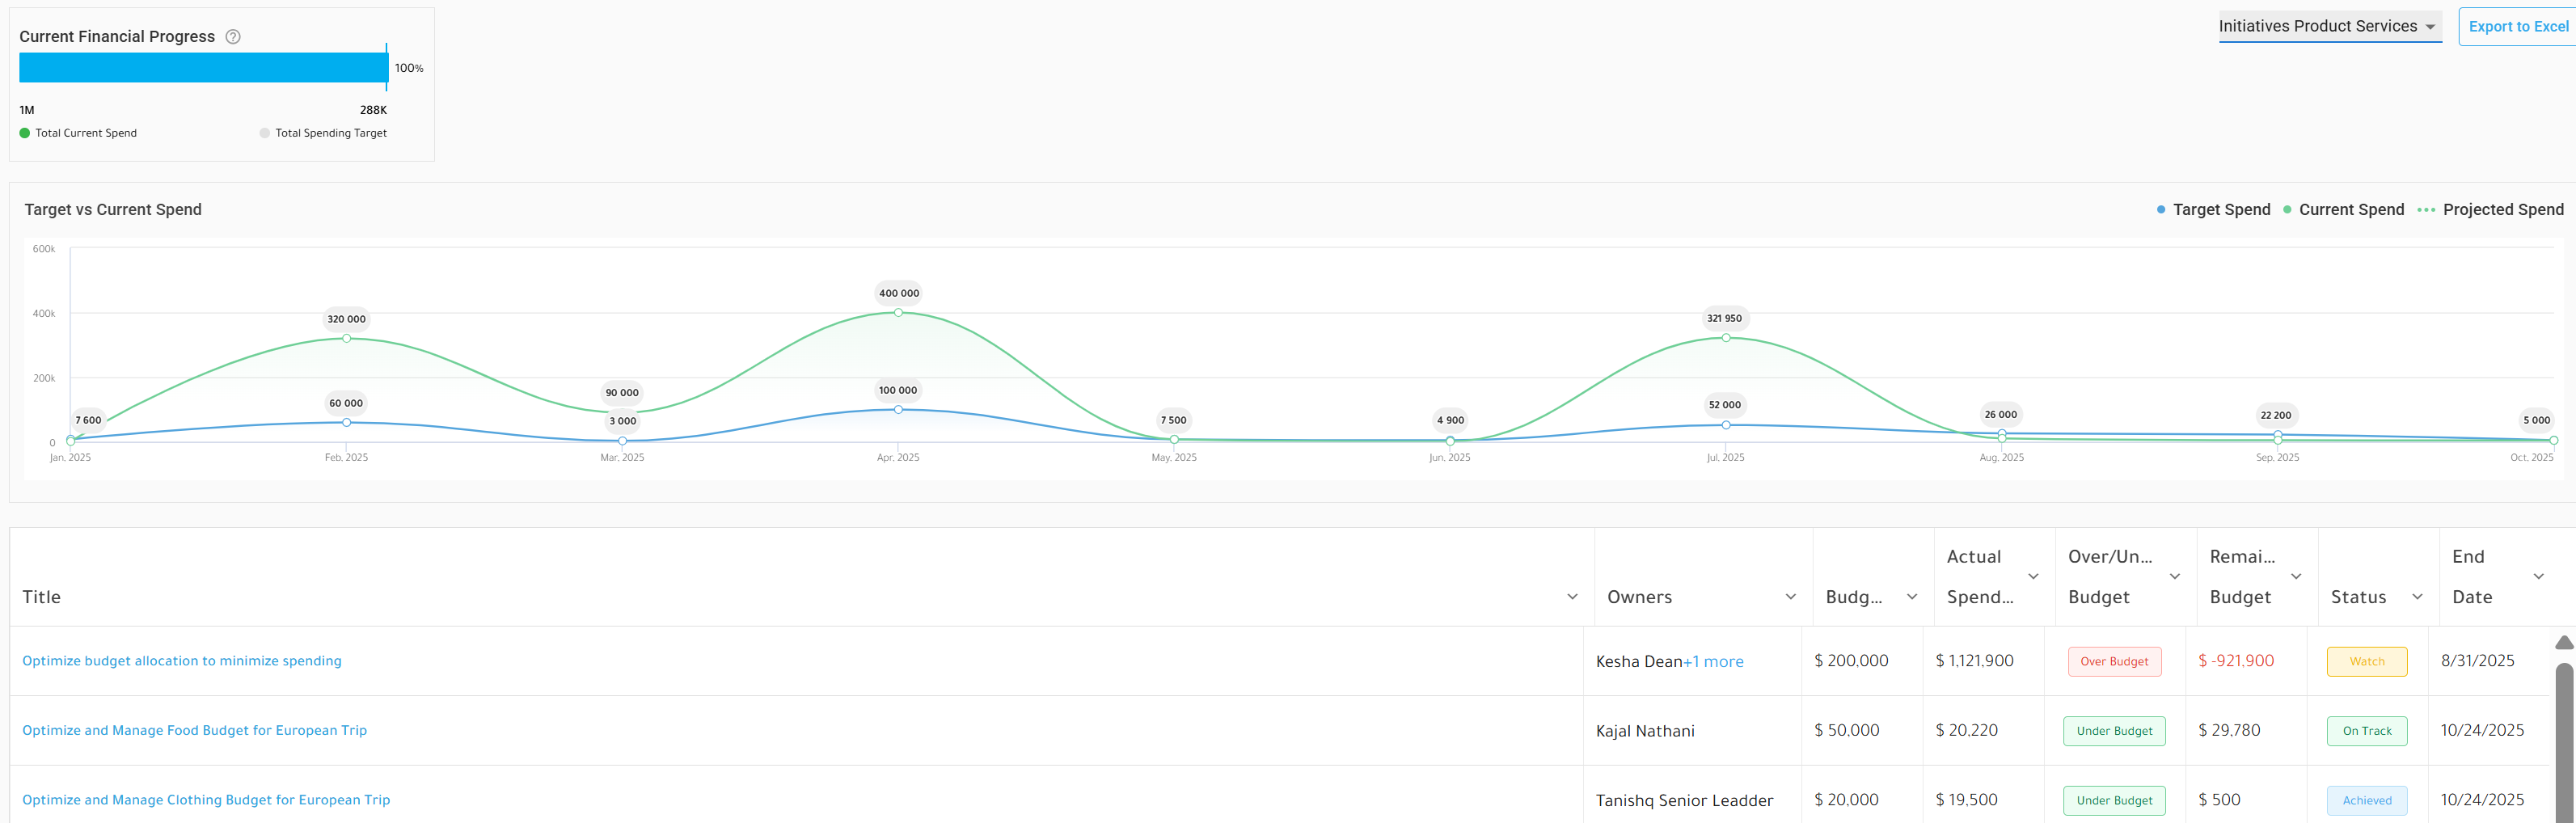Open Optimize budget allocation to minimize spending
The width and height of the screenshot is (2576, 823).
(182, 661)
